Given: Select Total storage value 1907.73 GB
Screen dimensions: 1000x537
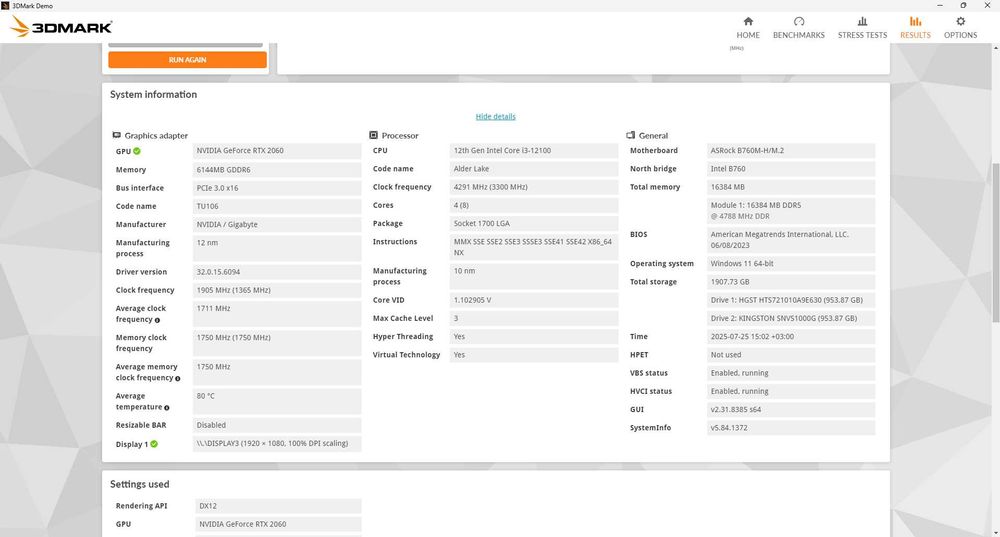Looking at the screenshot, I should click(x=791, y=282).
